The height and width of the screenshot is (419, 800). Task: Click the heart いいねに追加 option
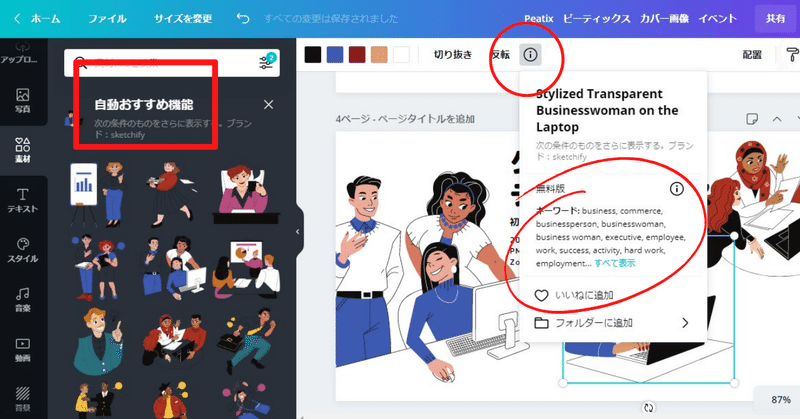click(x=574, y=295)
